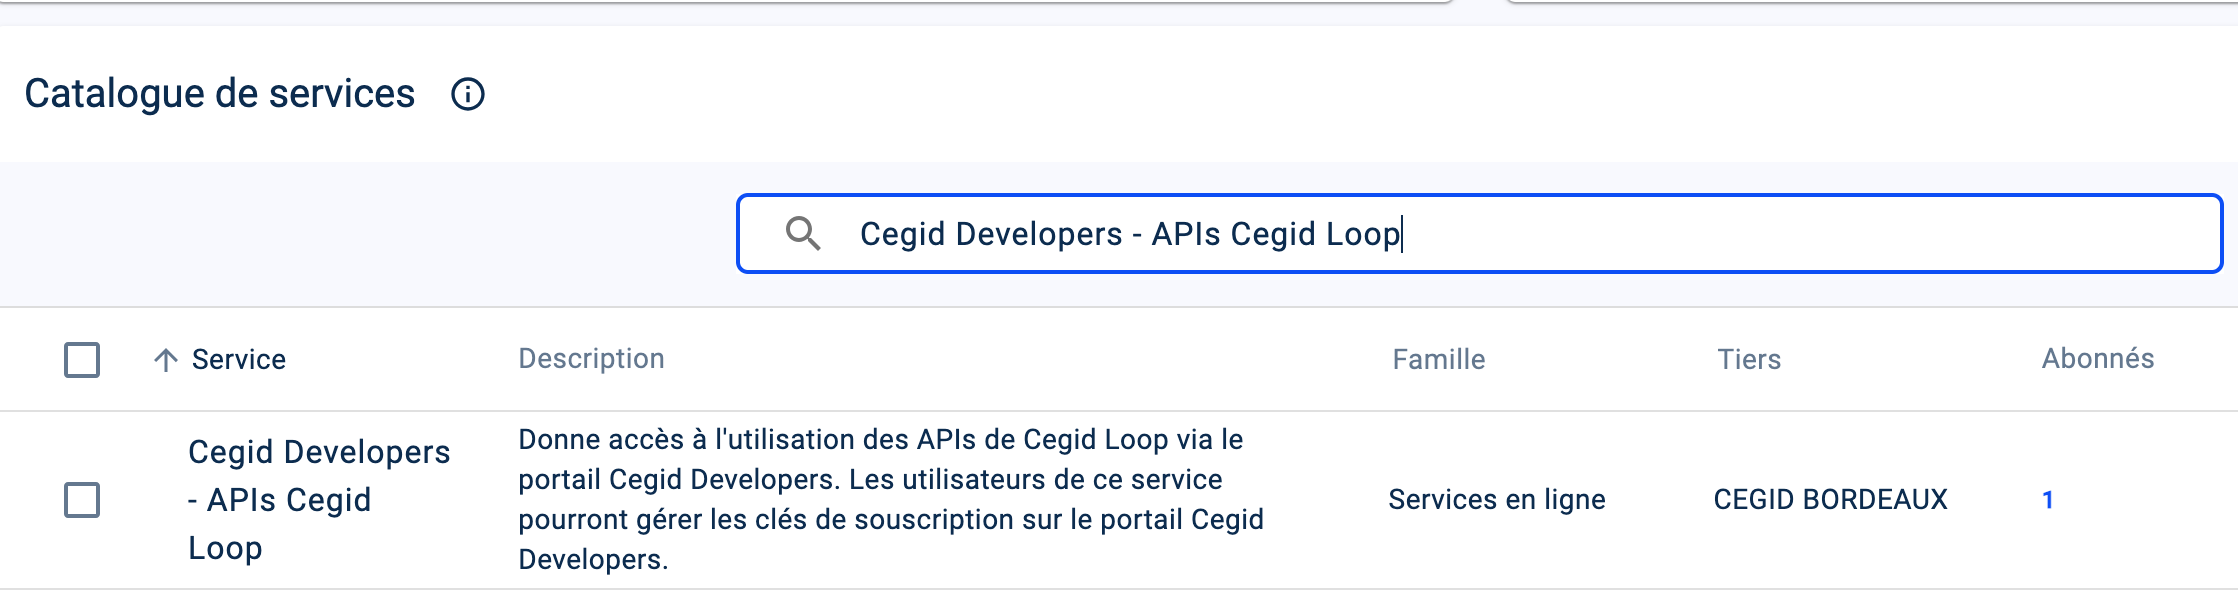Sort by the Famille column header
2238x596 pixels.
click(x=1438, y=360)
